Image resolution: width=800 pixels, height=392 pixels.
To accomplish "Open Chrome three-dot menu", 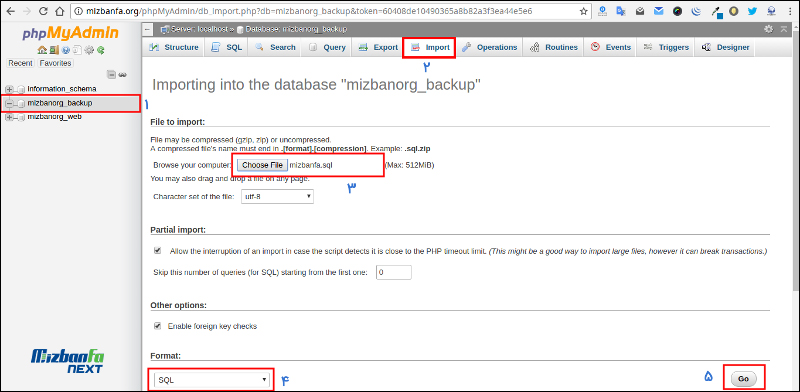I will (x=790, y=11).
